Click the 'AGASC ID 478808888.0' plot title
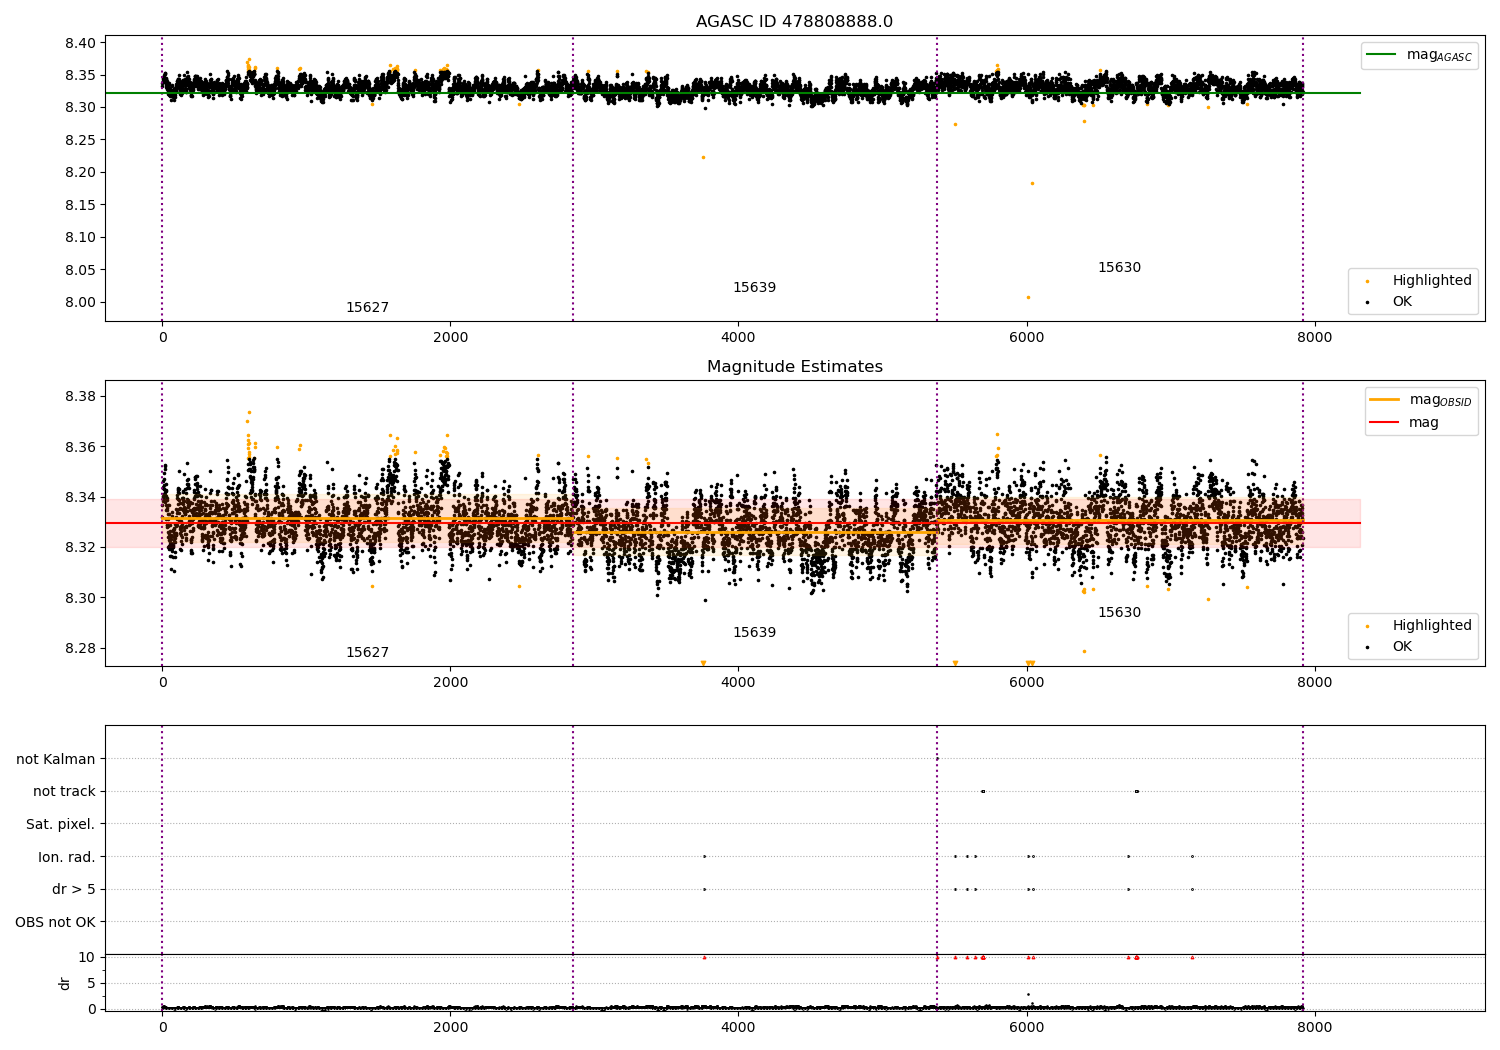 [x=794, y=22]
